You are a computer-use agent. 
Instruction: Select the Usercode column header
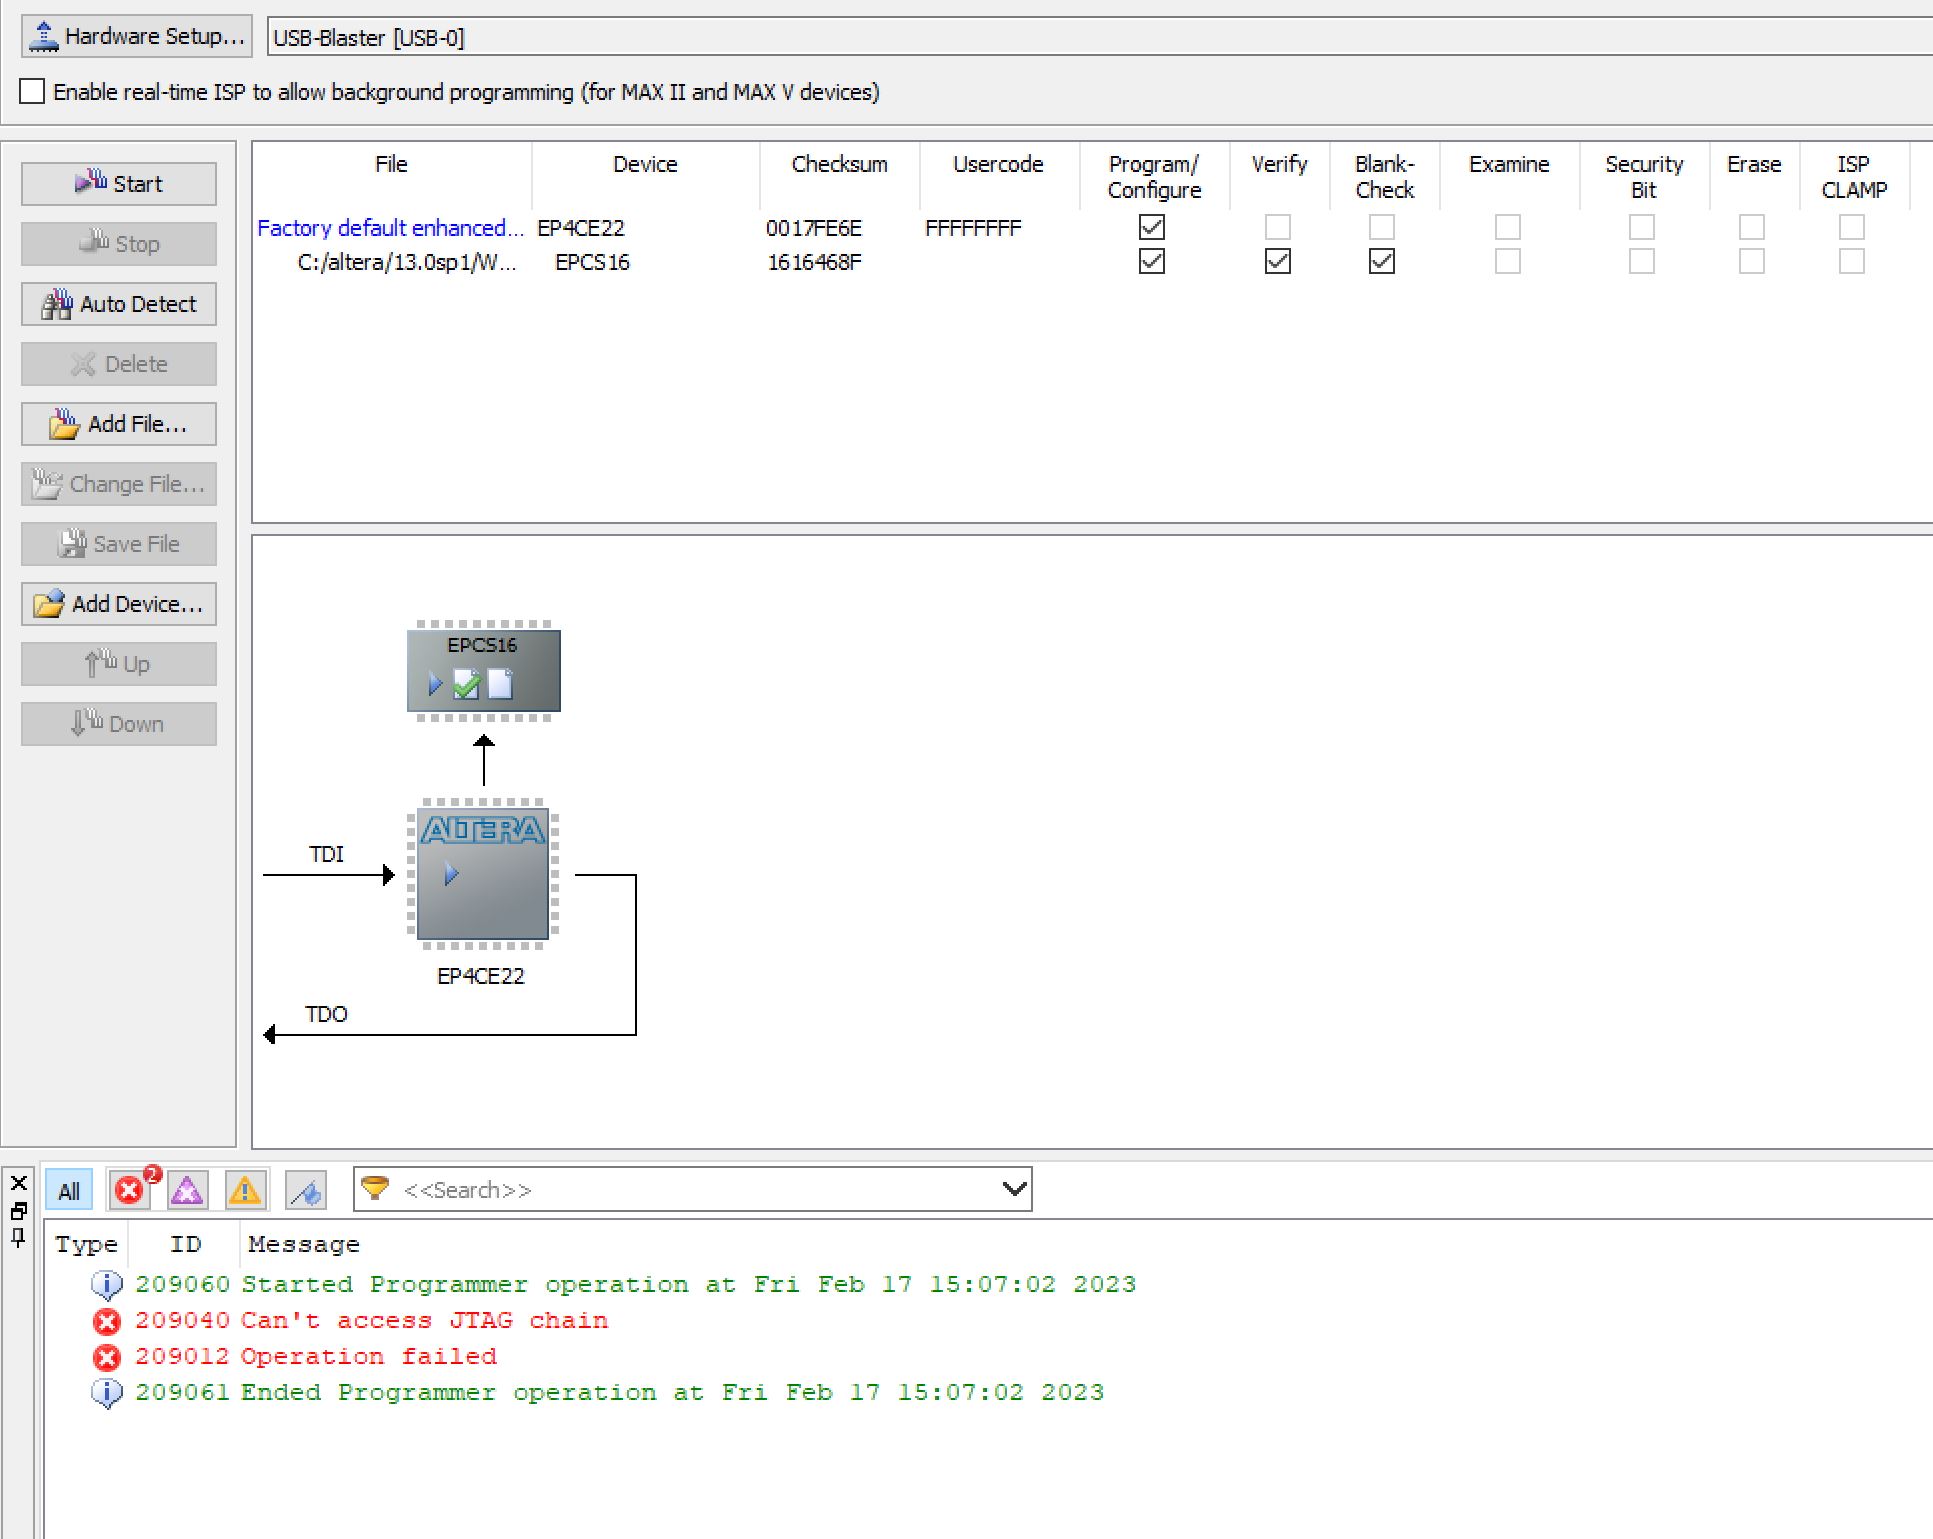998,164
